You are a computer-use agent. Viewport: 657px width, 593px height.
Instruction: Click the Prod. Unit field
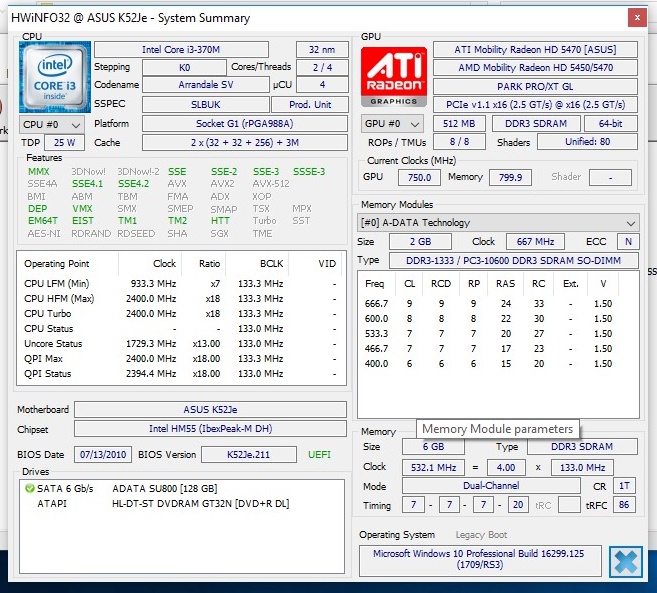(310, 104)
